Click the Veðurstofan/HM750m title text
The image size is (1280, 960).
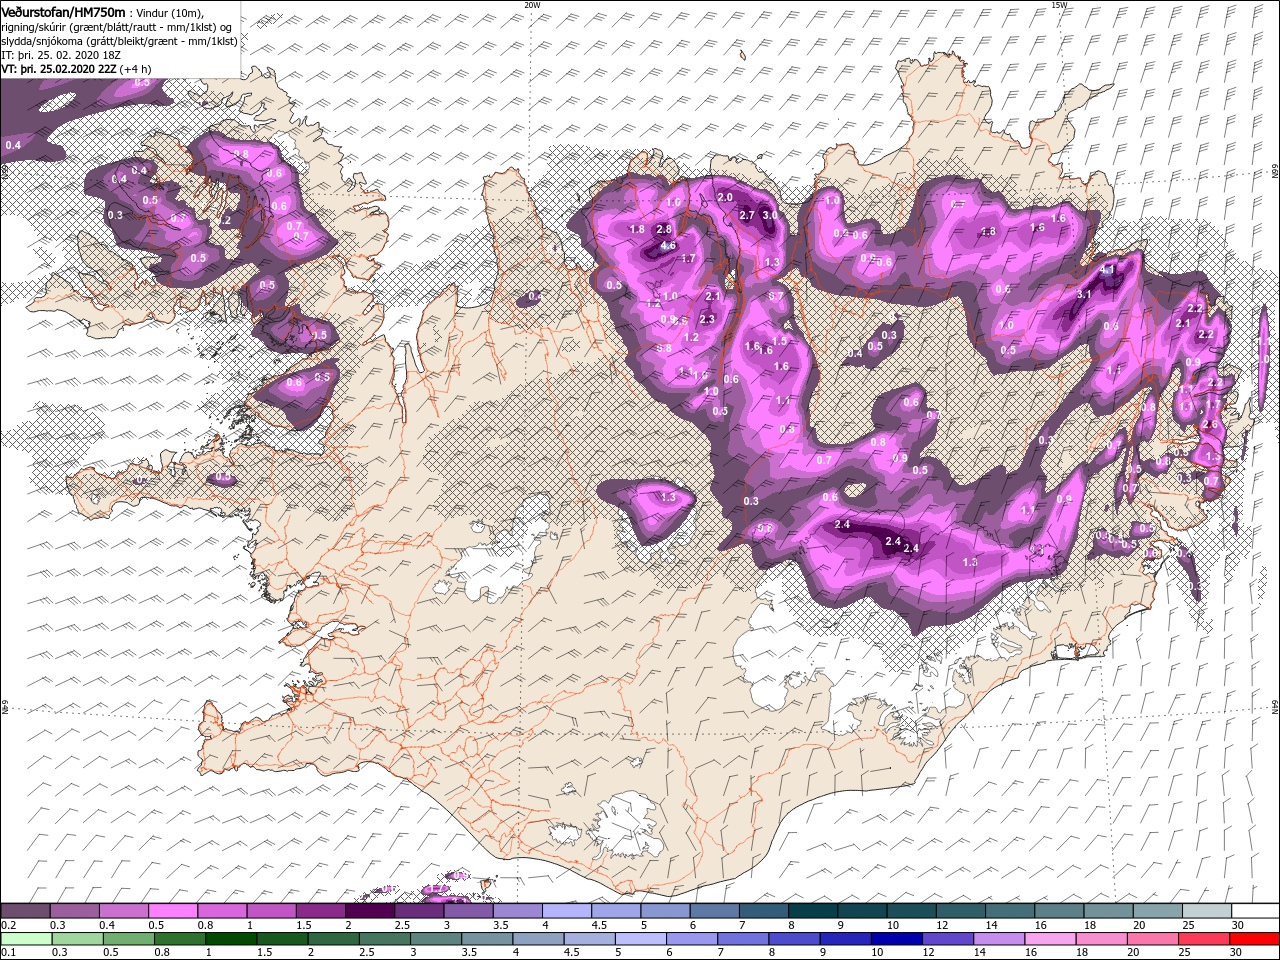(x=63, y=11)
